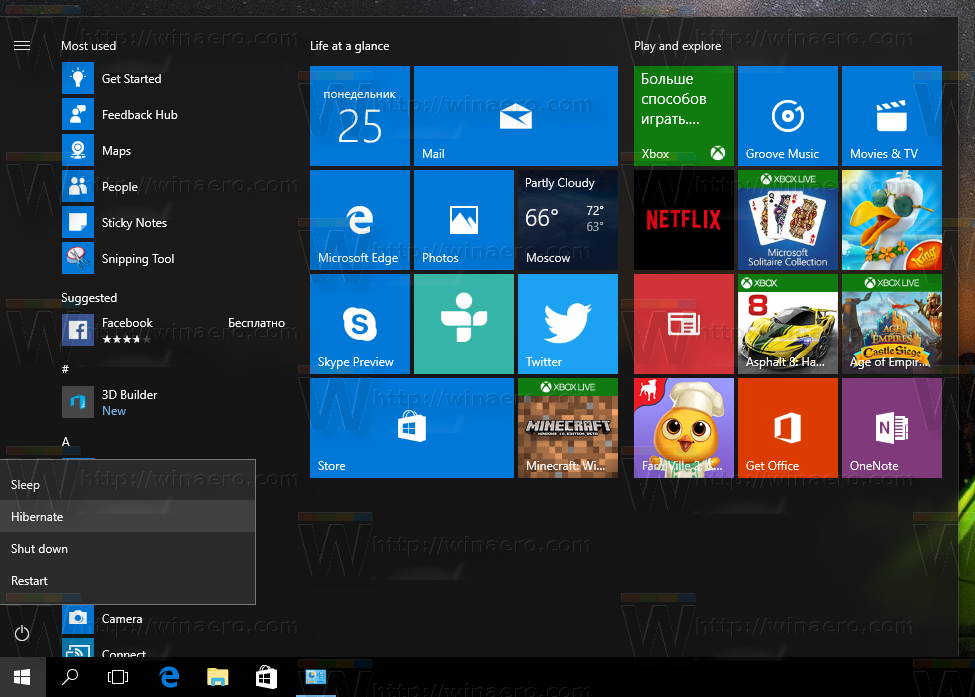Open the Movies & TV tile
Screen dimensions: 975x697
pos(892,116)
